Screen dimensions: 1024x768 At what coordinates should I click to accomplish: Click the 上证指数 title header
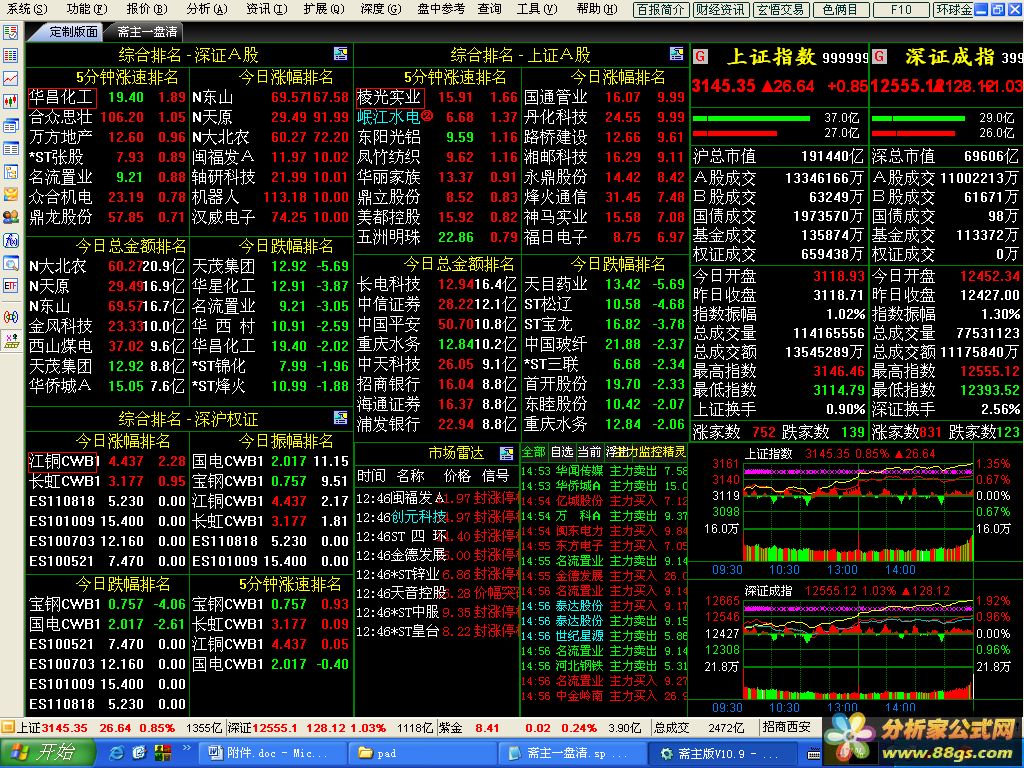click(x=771, y=57)
